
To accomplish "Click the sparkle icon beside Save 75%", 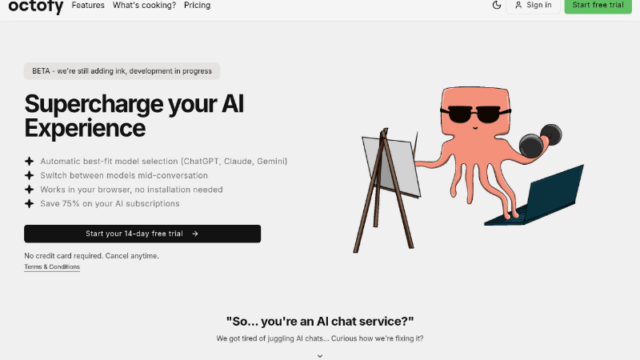I will (29, 204).
